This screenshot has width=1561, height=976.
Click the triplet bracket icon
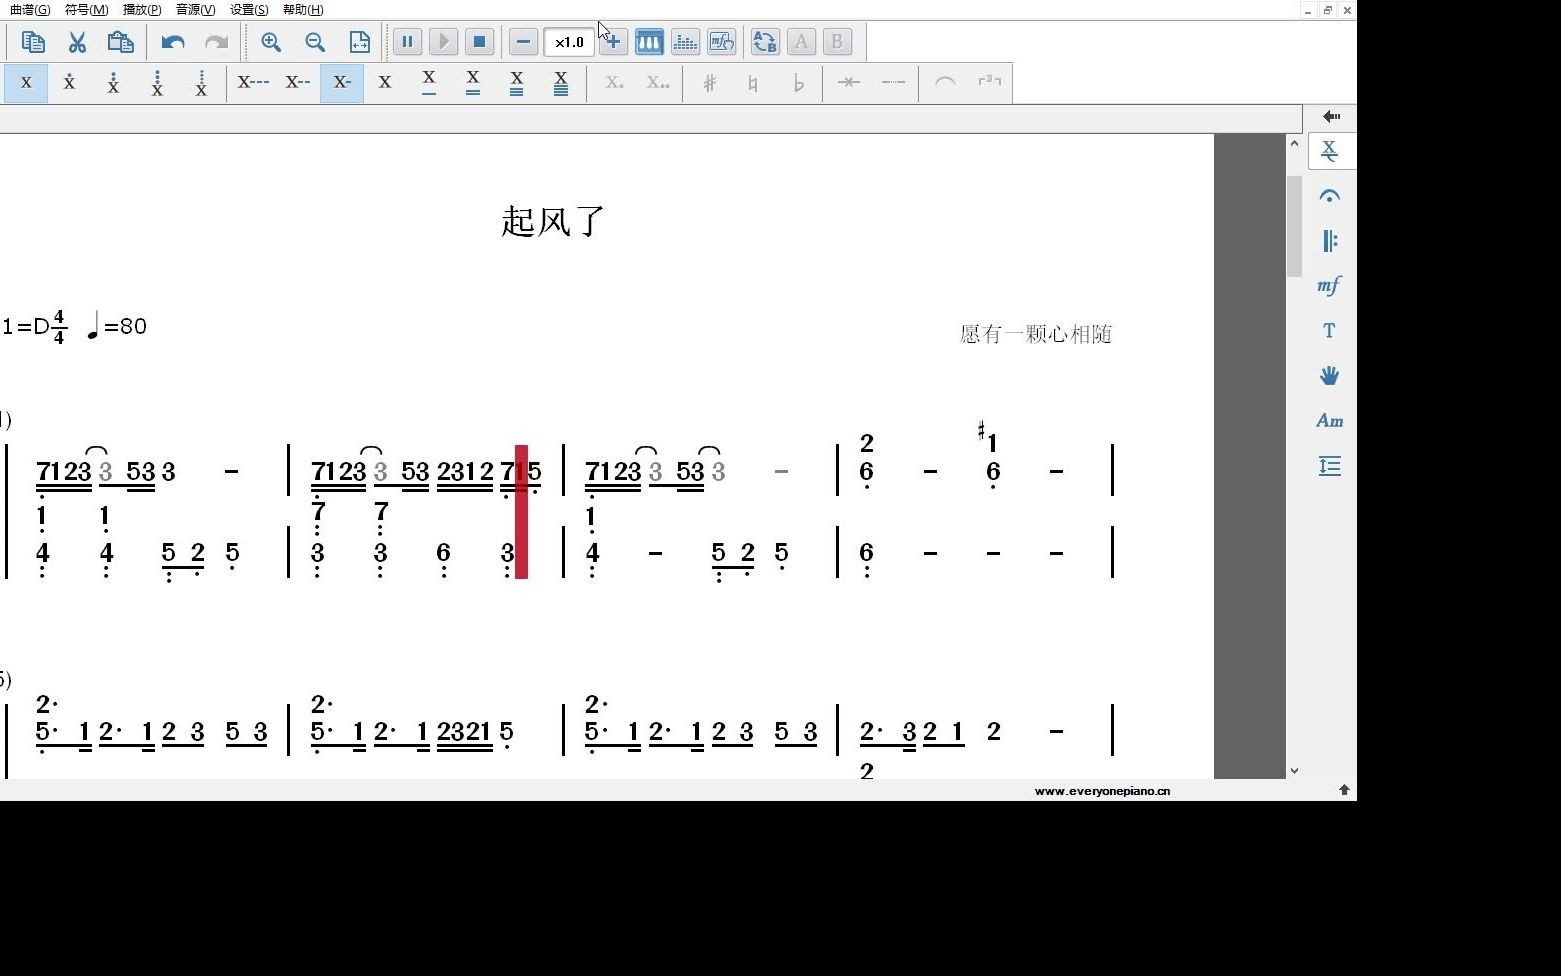989,83
